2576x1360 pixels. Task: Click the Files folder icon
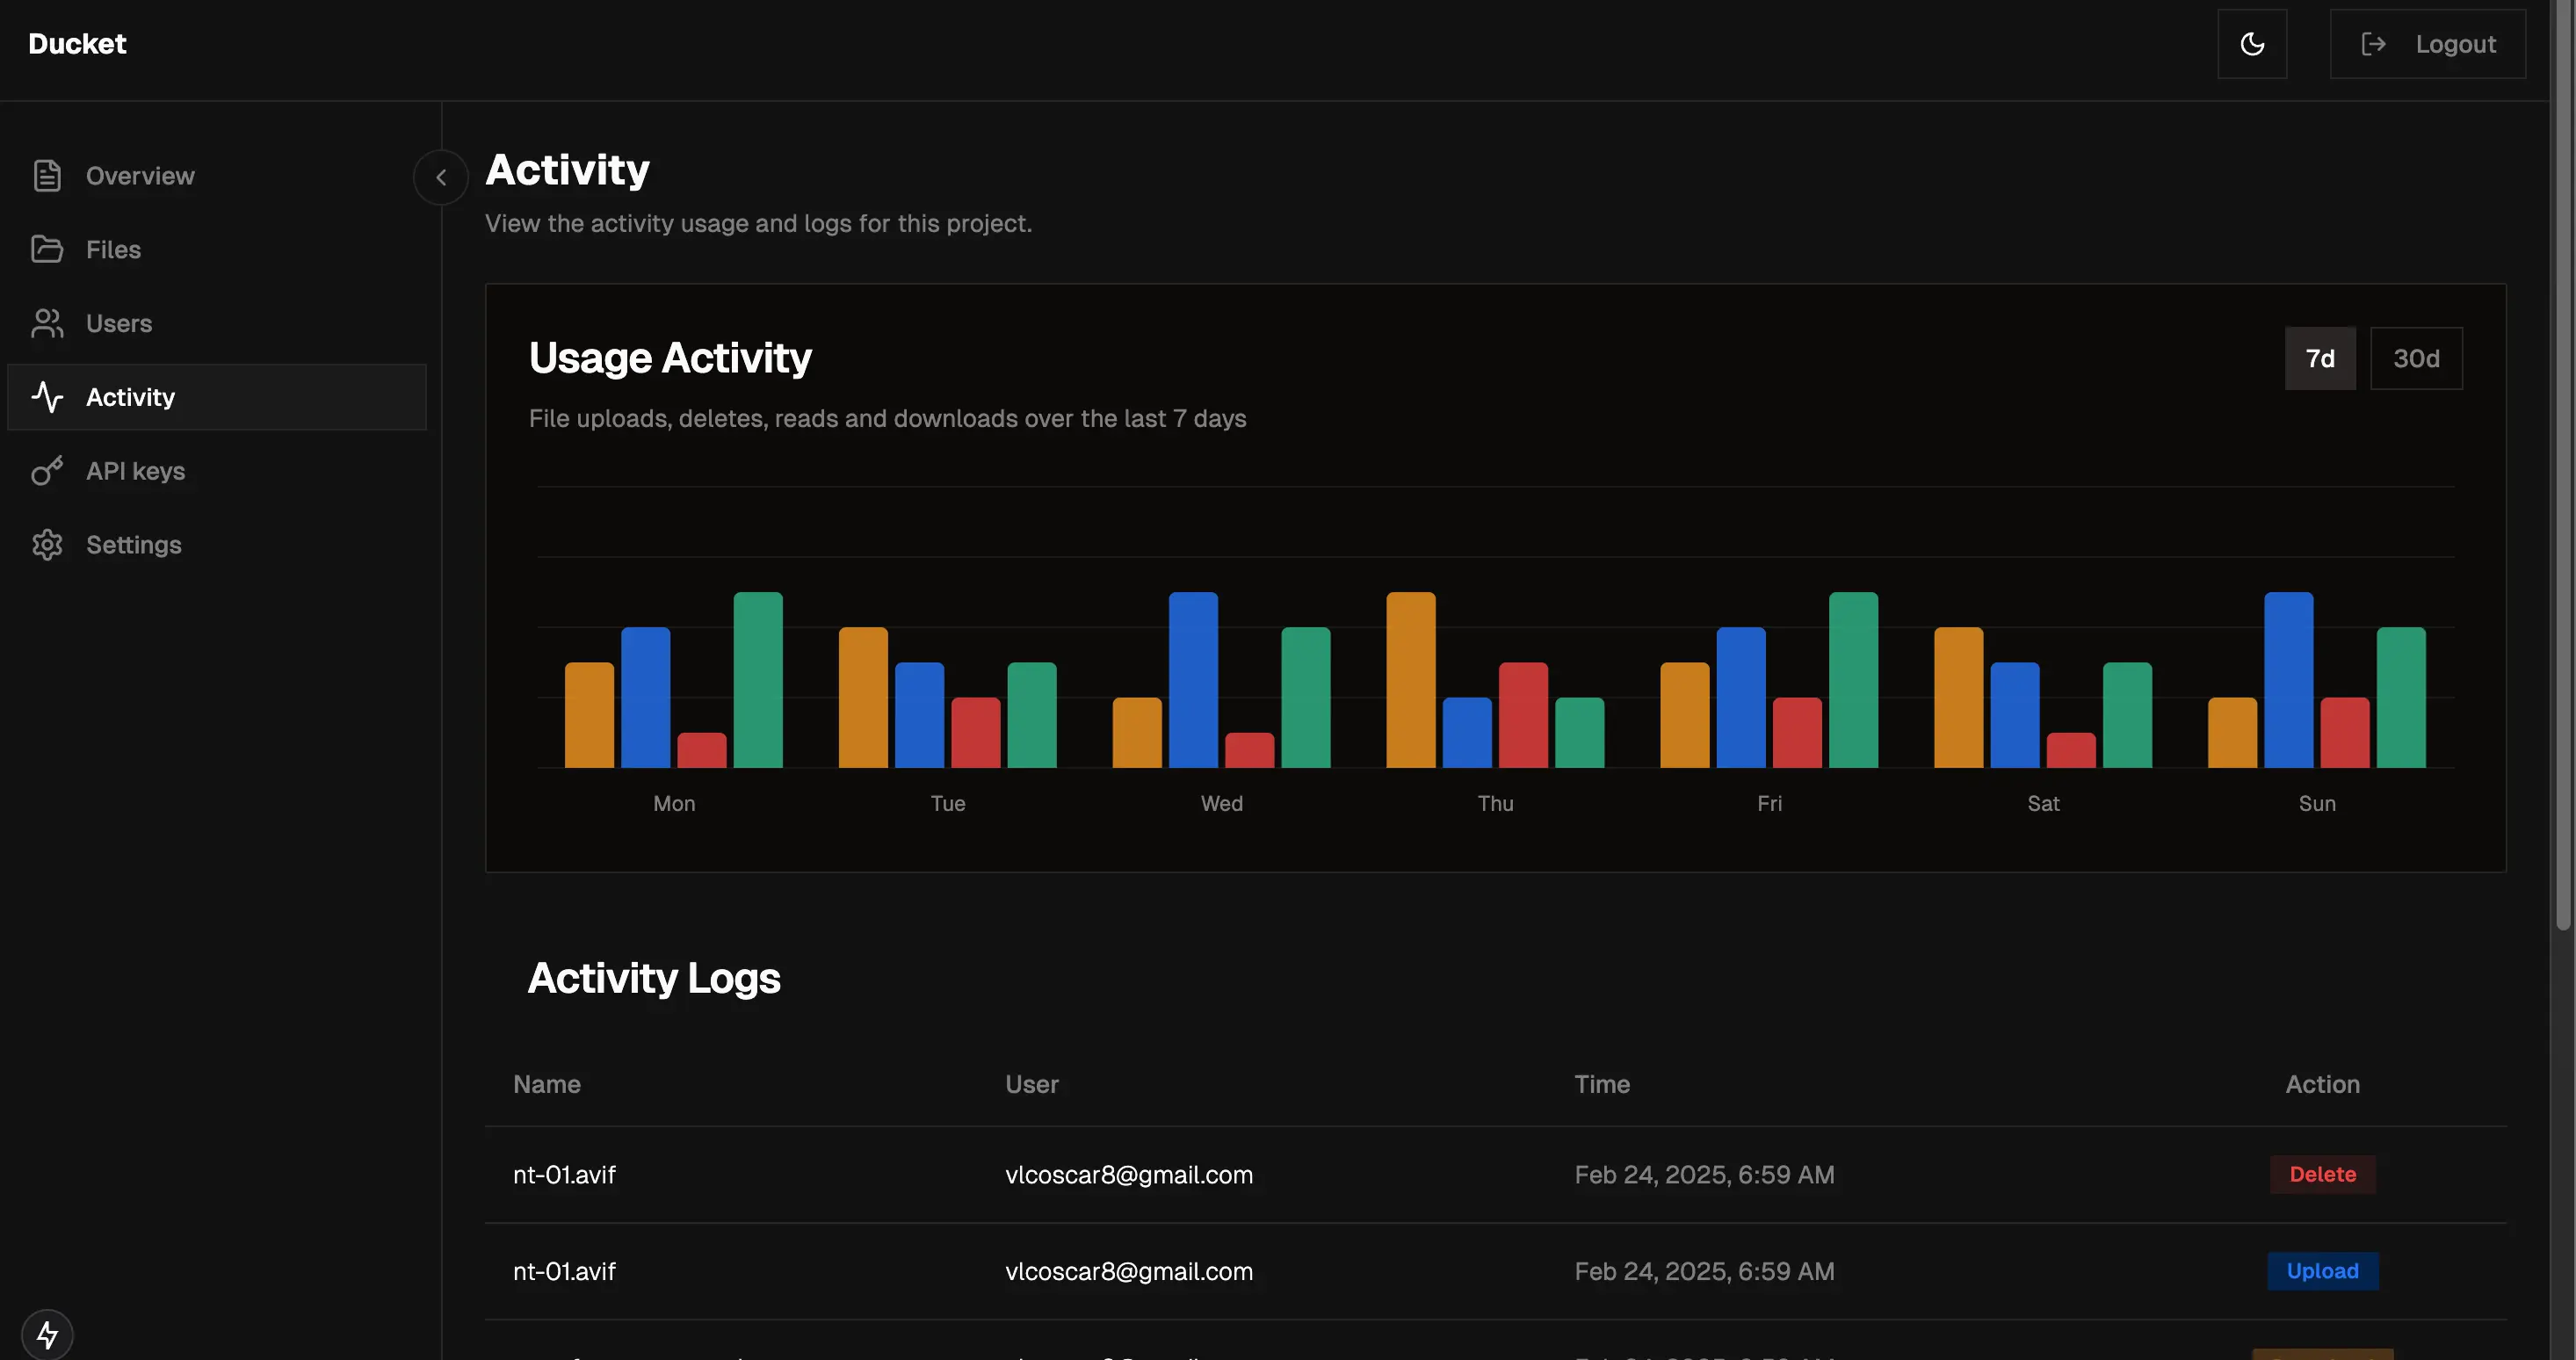tap(47, 249)
